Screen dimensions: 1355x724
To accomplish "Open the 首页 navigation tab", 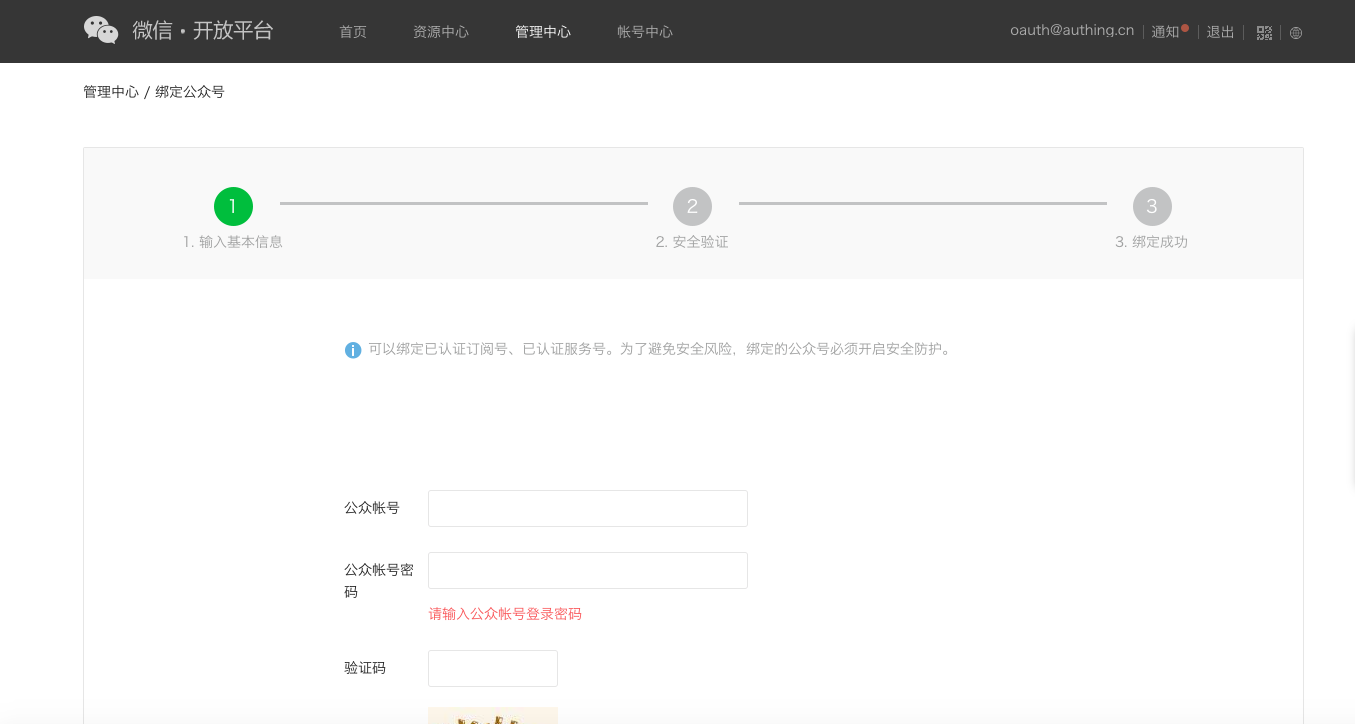I will (x=353, y=32).
